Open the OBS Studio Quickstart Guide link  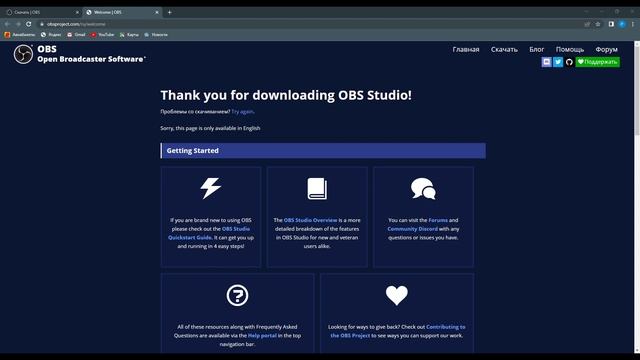point(209,233)
